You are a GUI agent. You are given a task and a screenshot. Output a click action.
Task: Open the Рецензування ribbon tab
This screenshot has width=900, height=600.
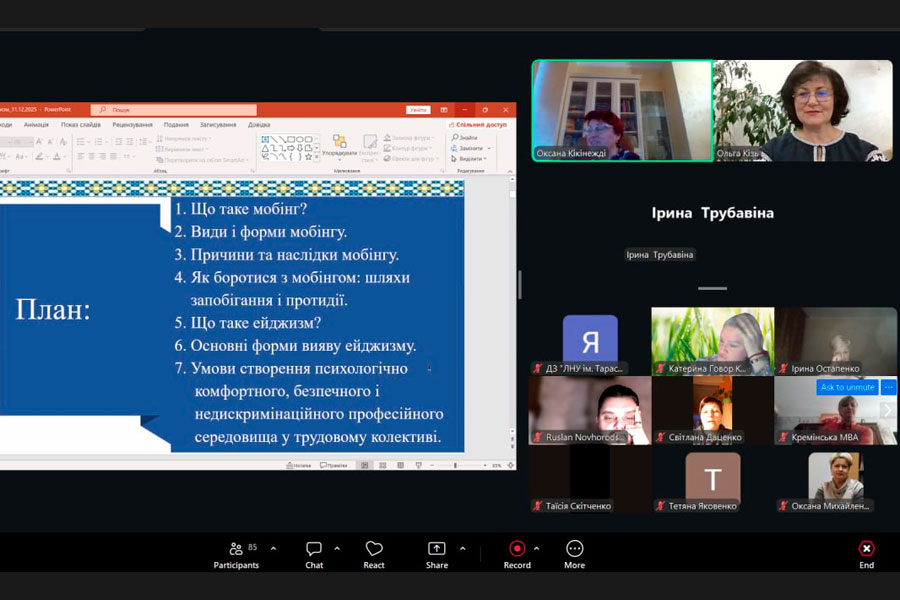133,125
